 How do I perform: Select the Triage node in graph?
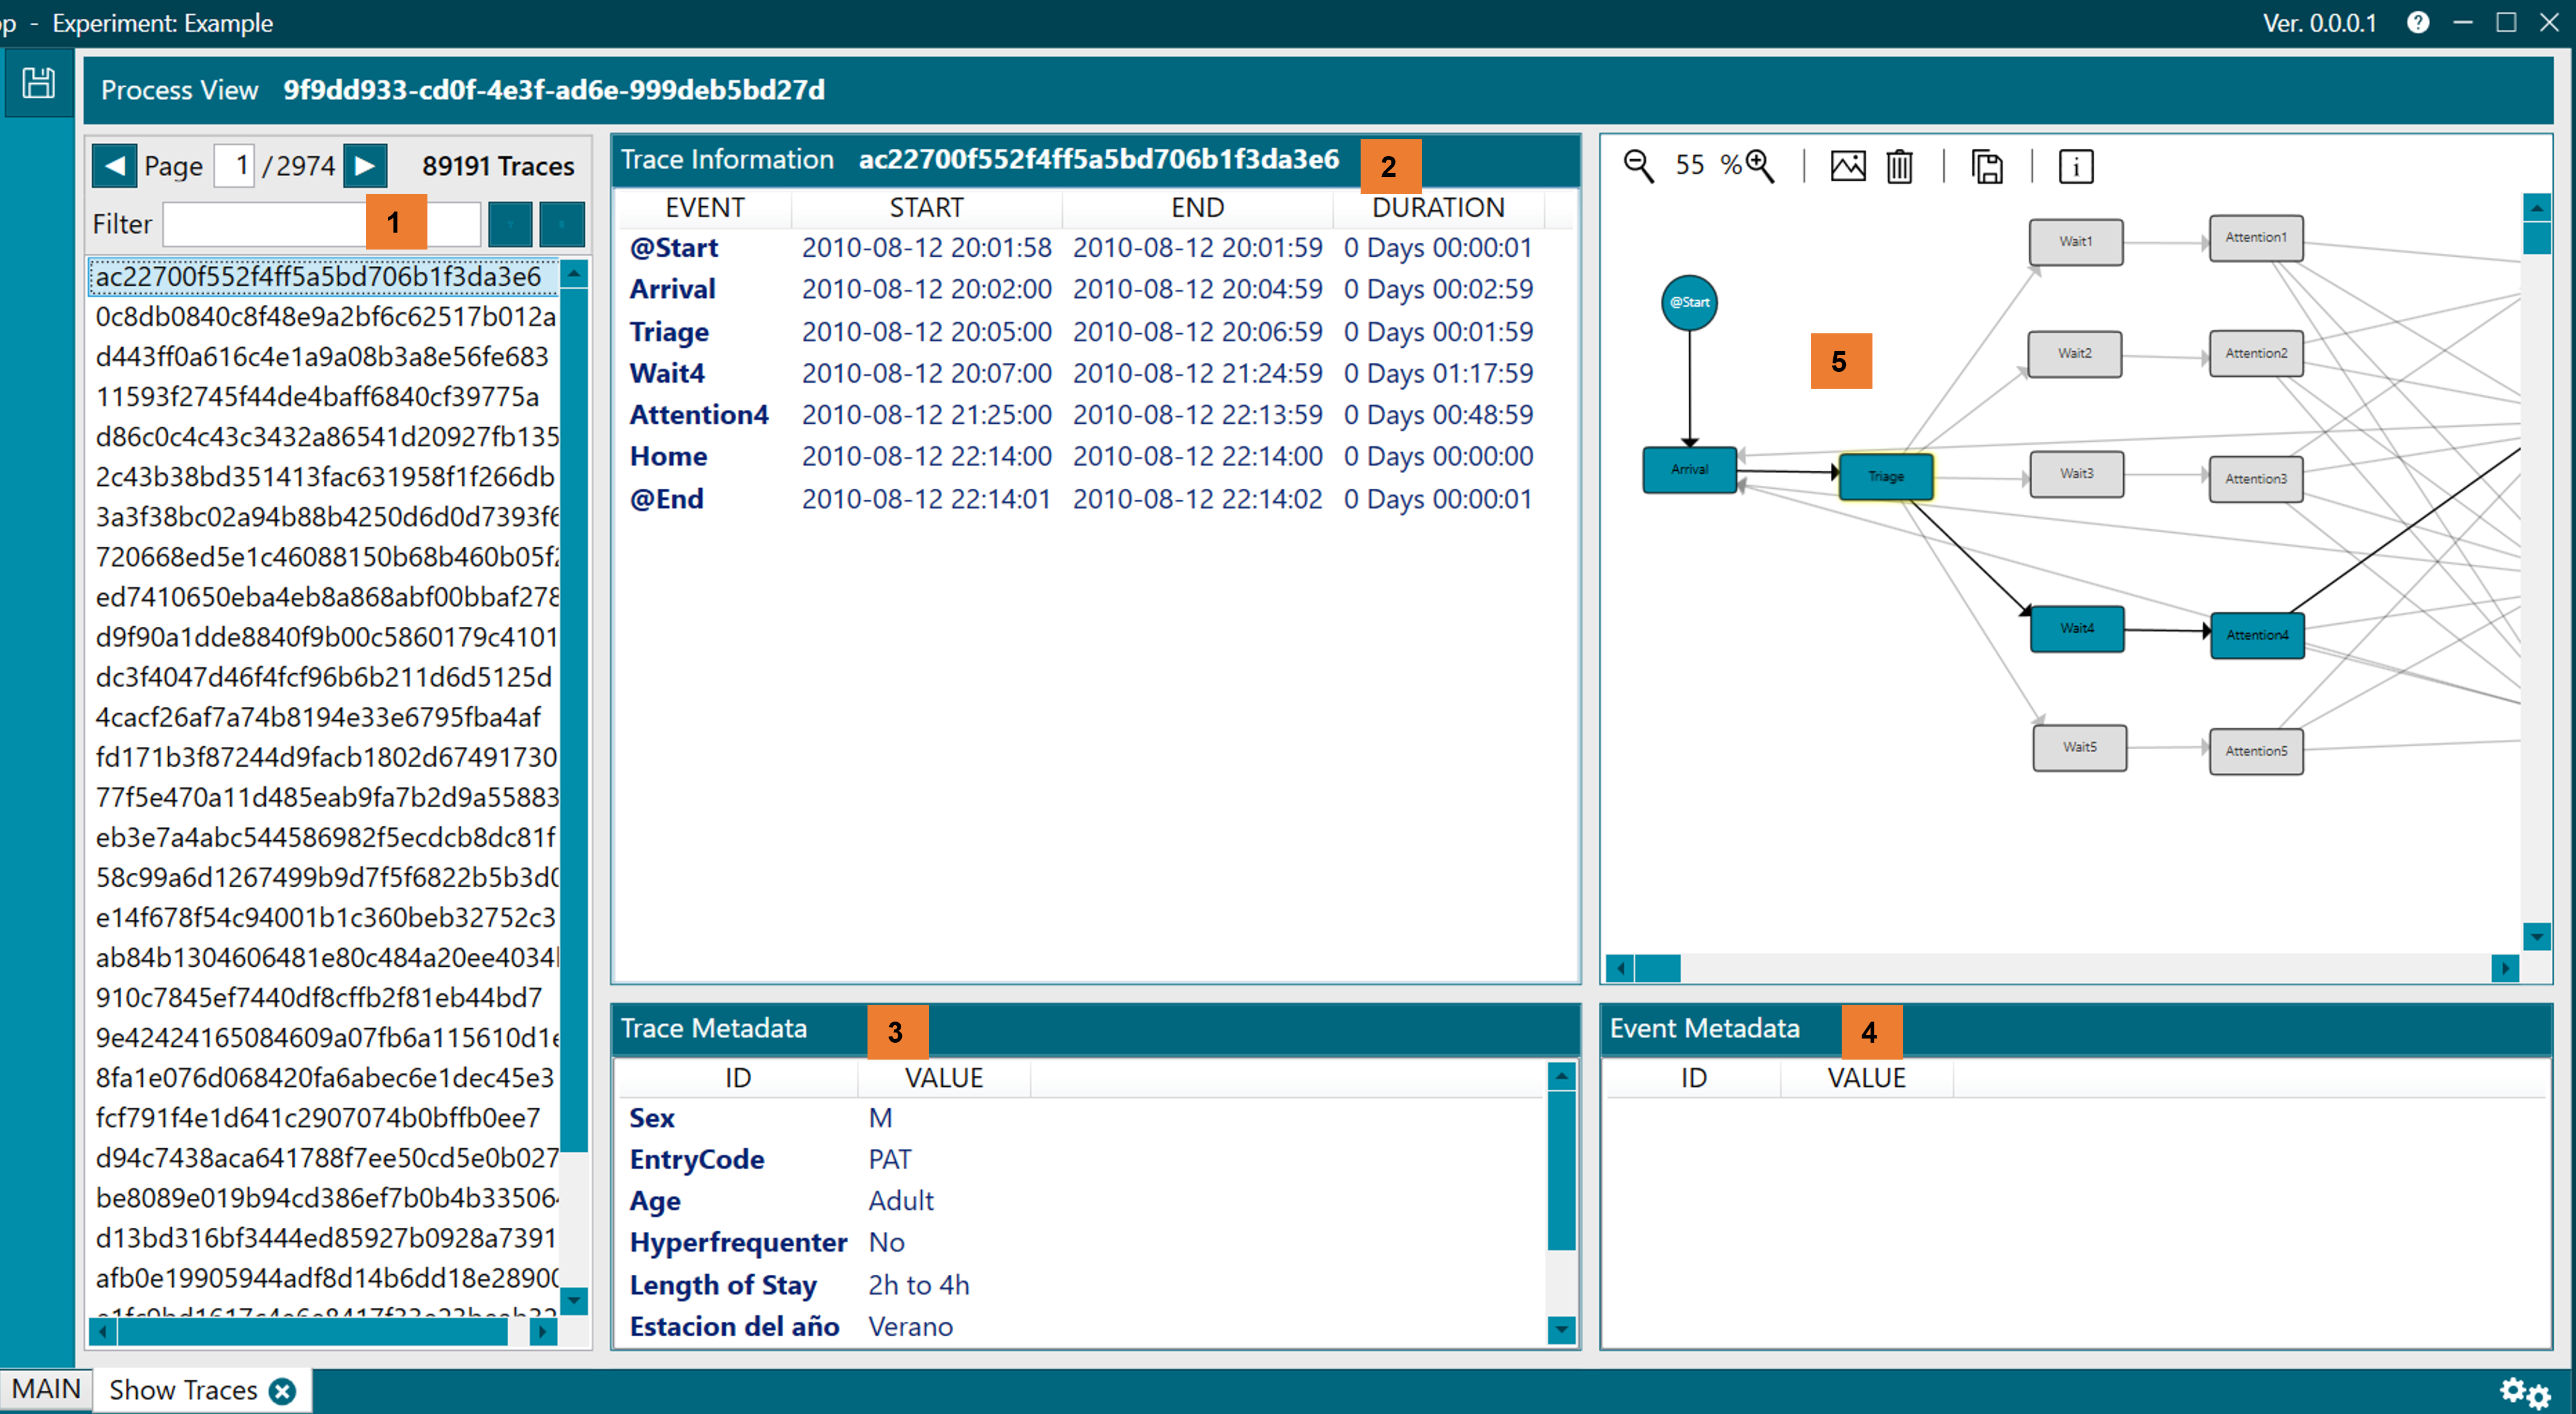pos(1886,476)
